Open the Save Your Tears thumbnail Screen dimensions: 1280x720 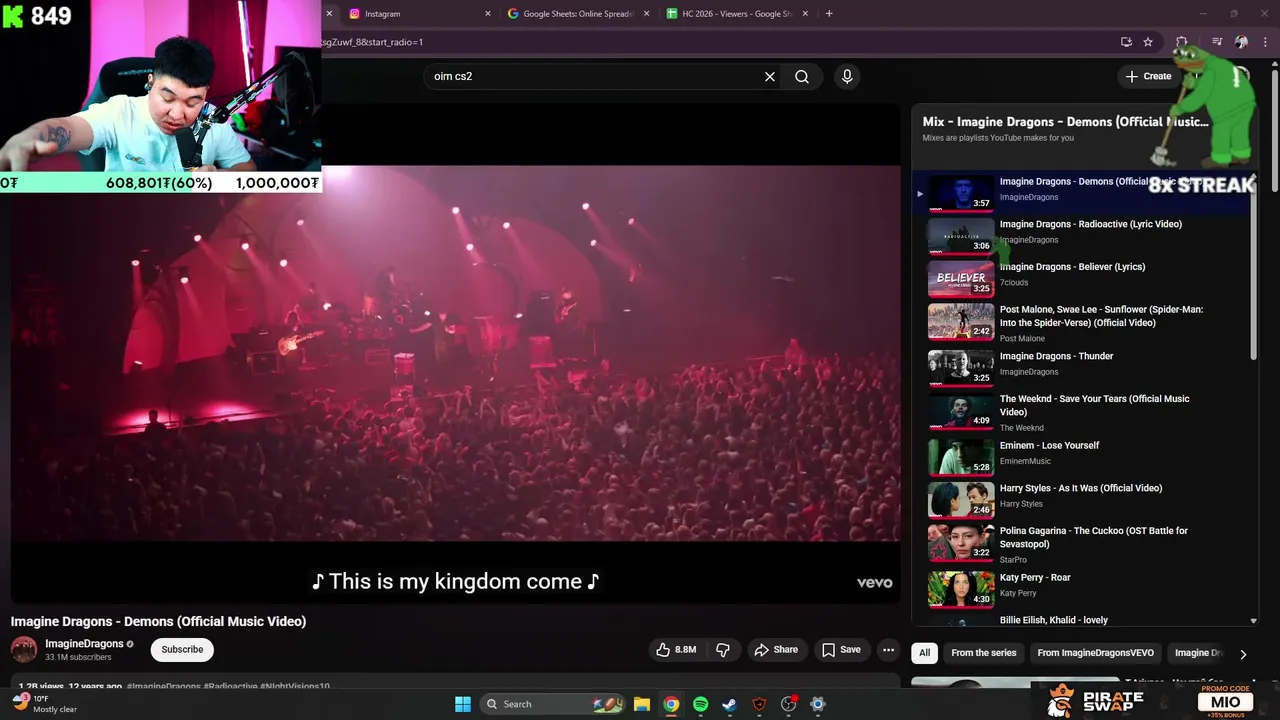click(x=961, y=410)
